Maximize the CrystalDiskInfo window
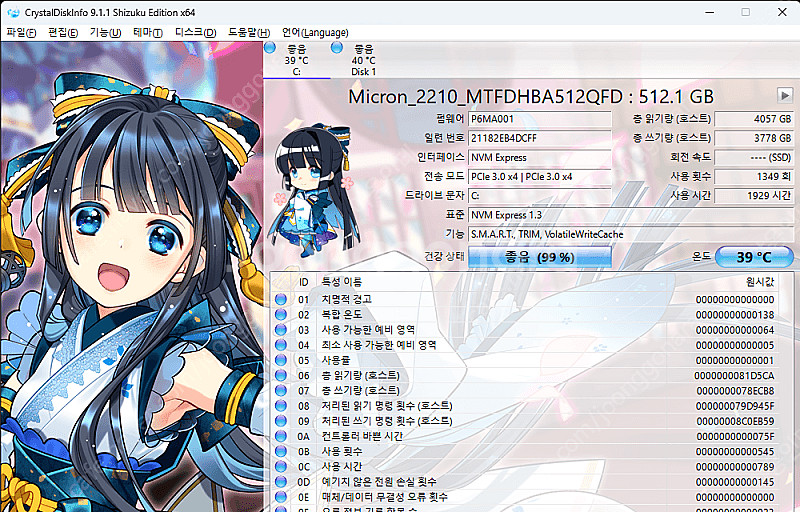The width and height of the screenshot is (800, 512). pos(745,12)
